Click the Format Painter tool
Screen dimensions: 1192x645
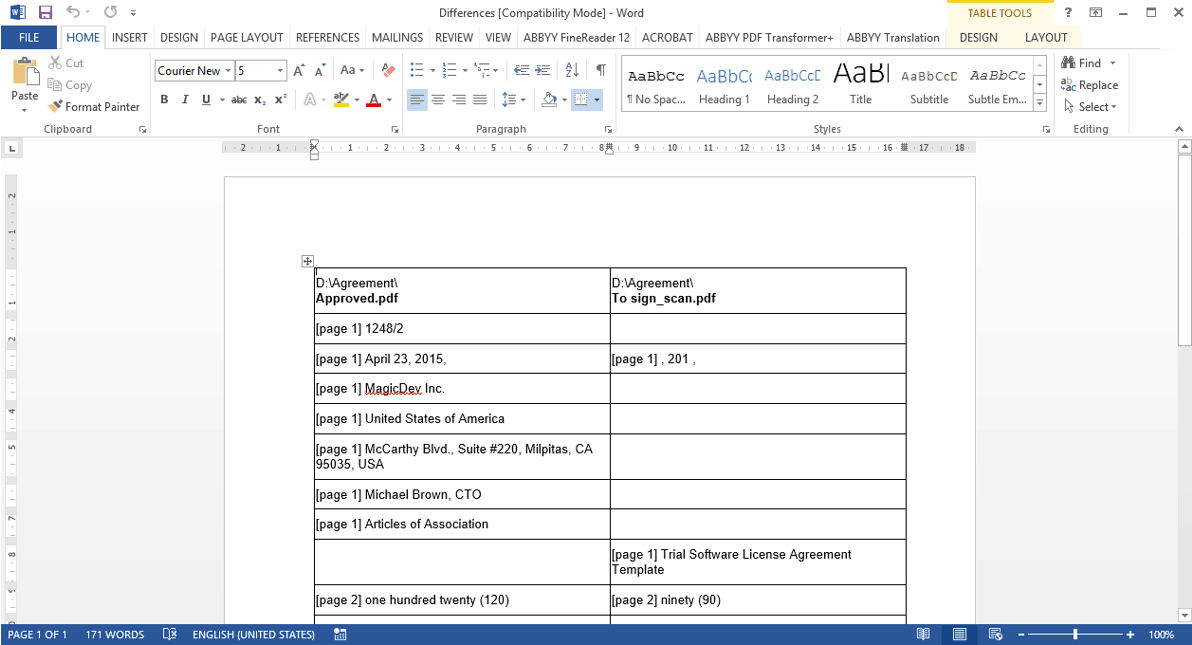coord(95,107)
